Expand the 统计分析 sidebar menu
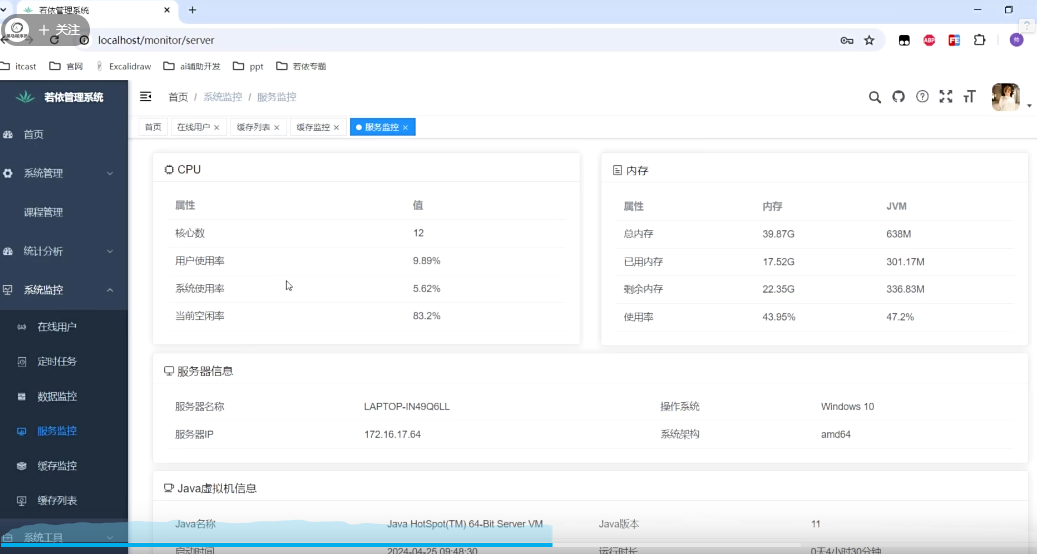 click(x=64, y=251)
